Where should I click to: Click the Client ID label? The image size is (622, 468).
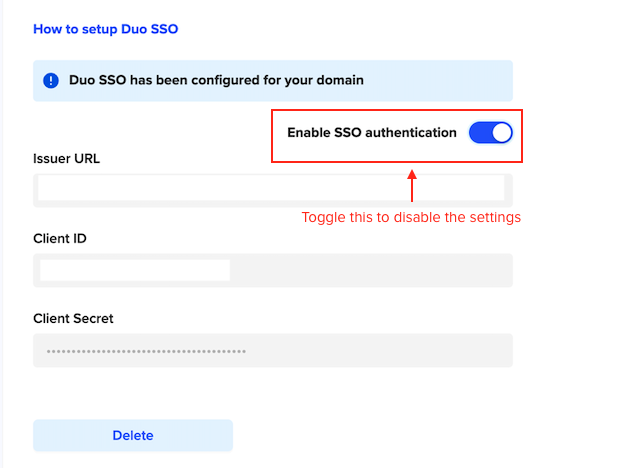point(60,238)
